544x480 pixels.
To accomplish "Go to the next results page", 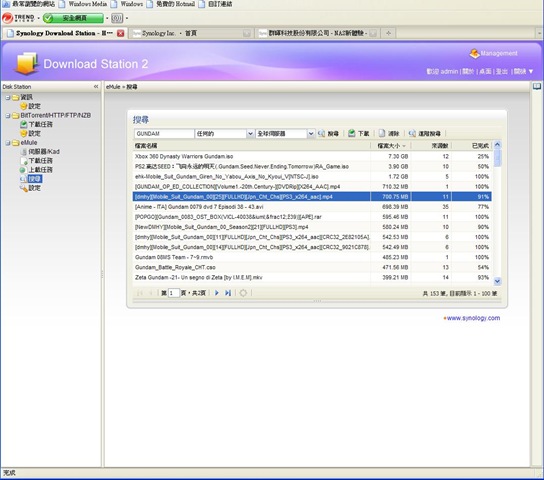I will point(217,293).
